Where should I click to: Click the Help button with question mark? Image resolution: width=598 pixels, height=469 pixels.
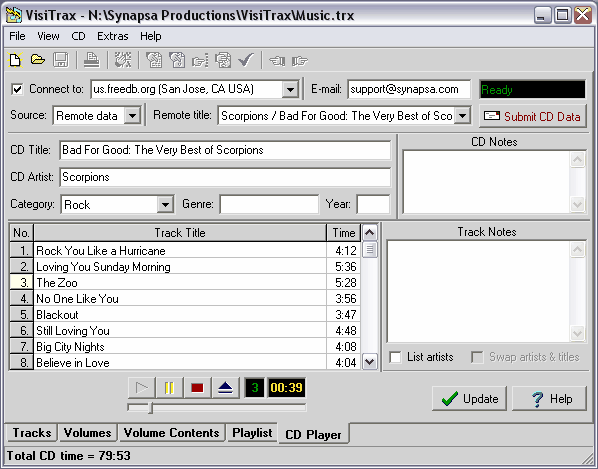pos(549,398)
